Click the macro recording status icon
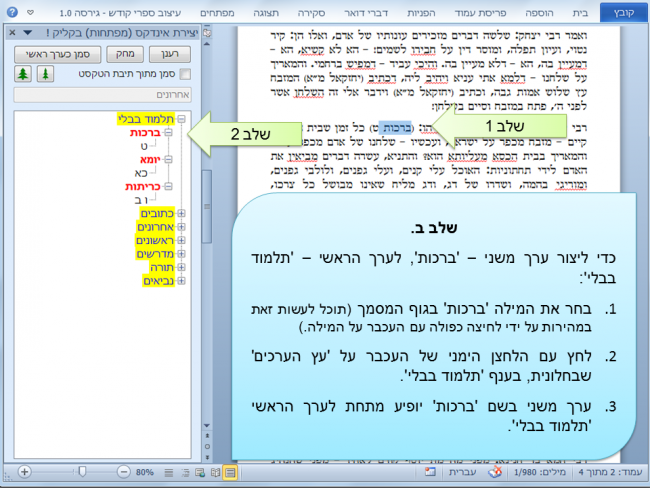 click(430, 472)
